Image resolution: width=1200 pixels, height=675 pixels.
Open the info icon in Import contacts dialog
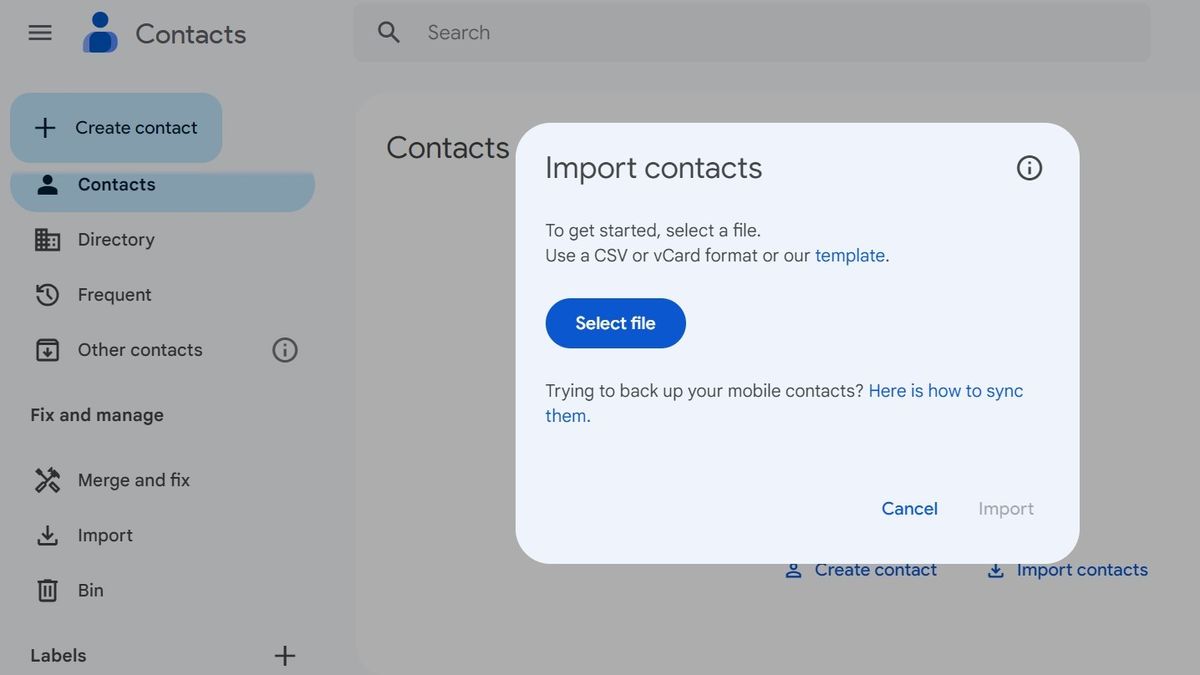coord(1028,167)
